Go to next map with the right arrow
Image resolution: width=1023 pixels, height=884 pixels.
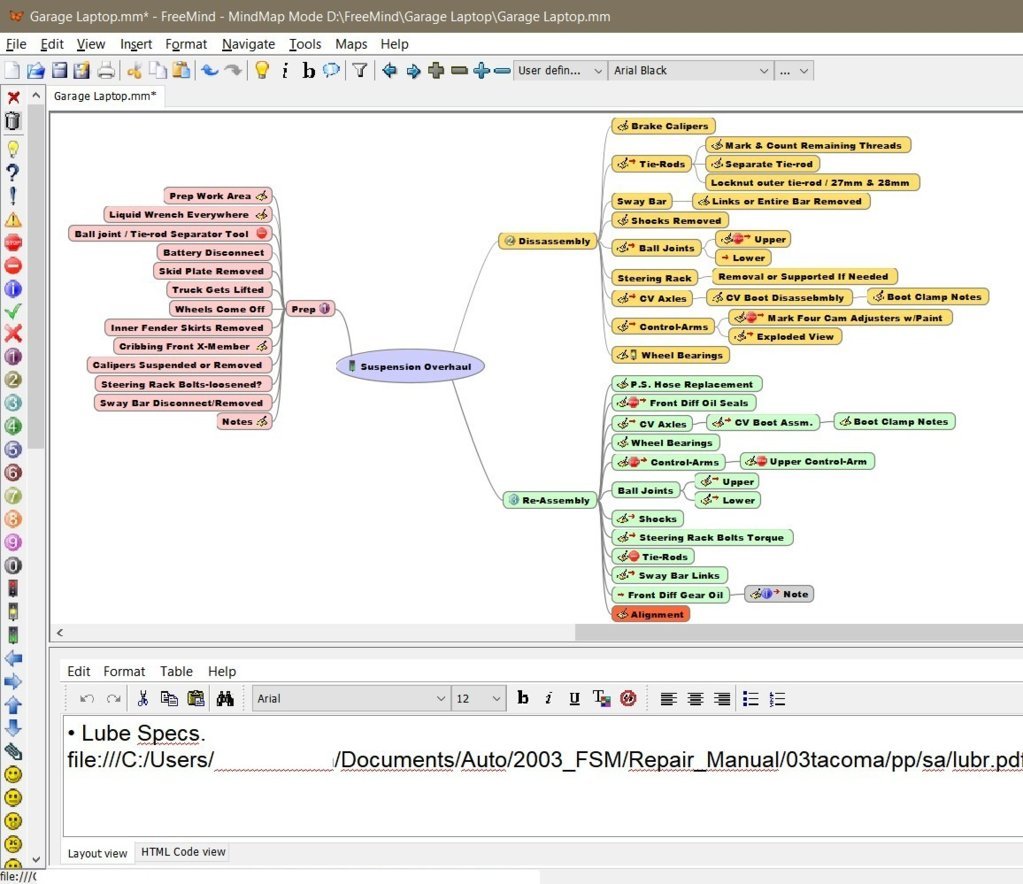(413, 70)
